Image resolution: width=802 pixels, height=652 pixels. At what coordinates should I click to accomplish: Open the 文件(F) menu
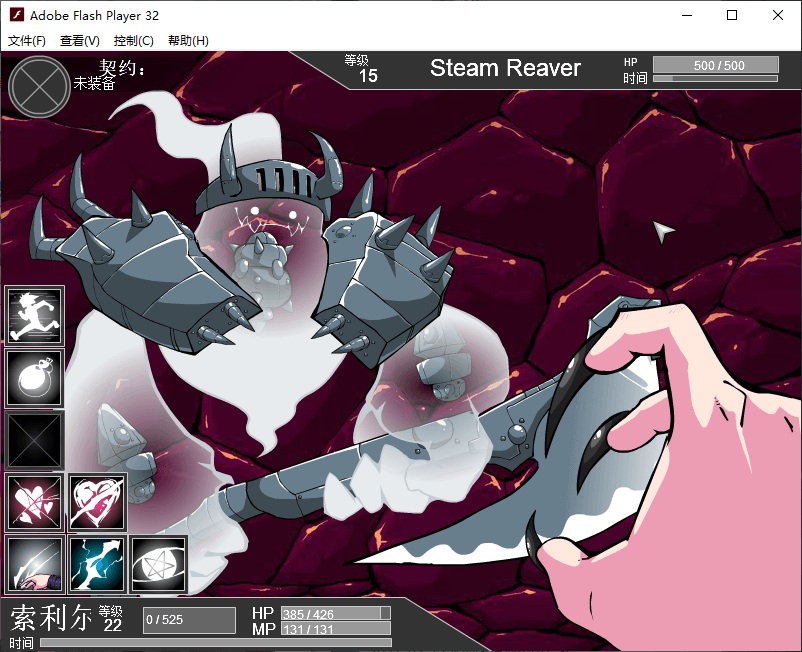tap(27, 41)
